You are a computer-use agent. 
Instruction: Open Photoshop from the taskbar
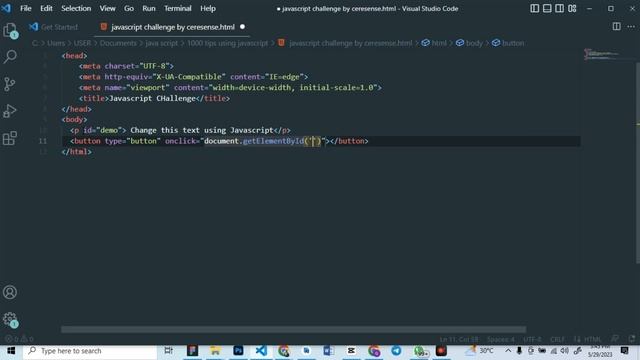(x=238, y=351)
